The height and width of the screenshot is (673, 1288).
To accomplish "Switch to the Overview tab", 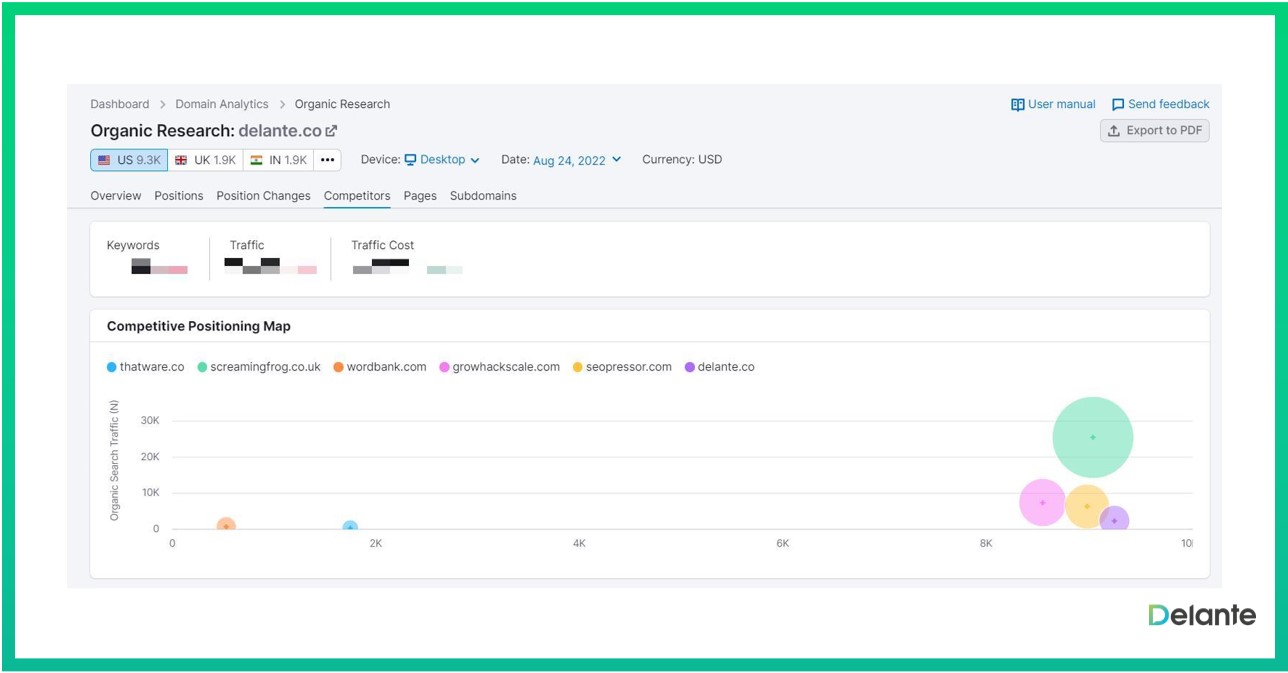I will point(116,196).
